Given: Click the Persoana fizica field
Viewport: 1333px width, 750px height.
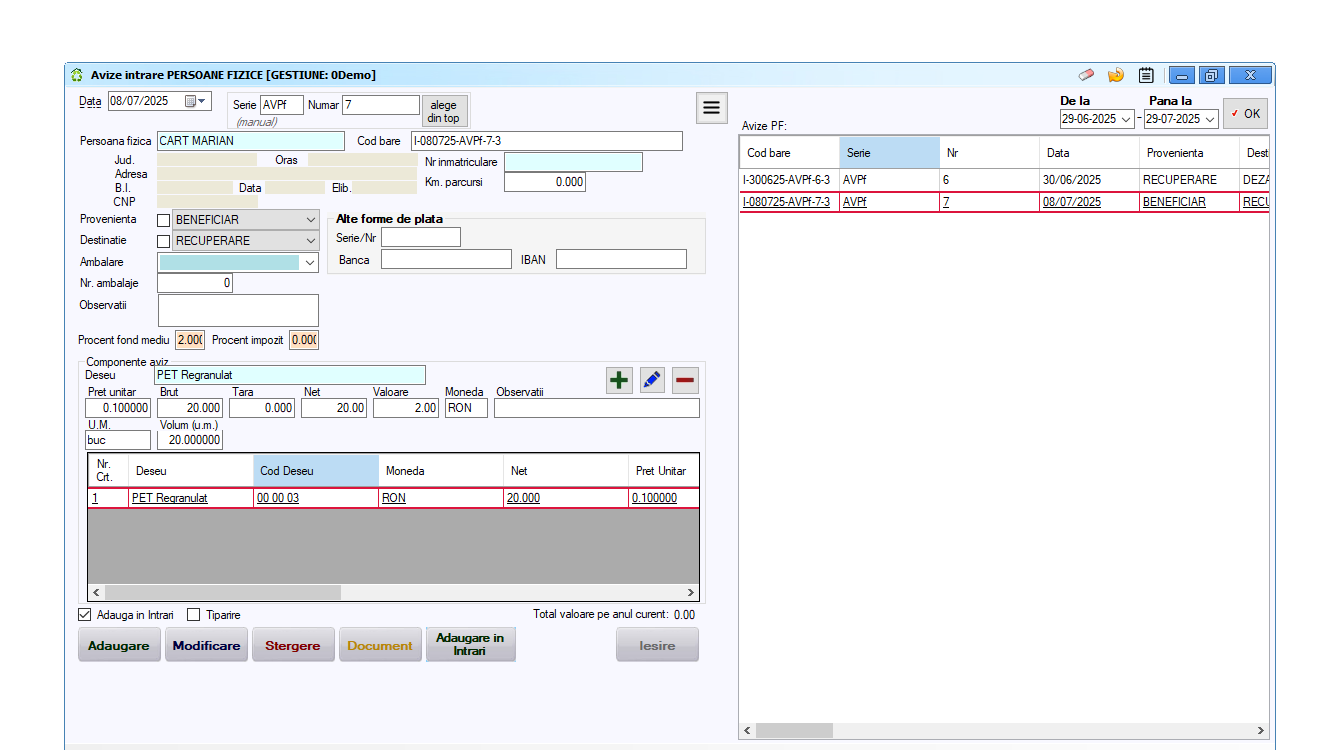Looking at the screenshot, I should point(250,141).
